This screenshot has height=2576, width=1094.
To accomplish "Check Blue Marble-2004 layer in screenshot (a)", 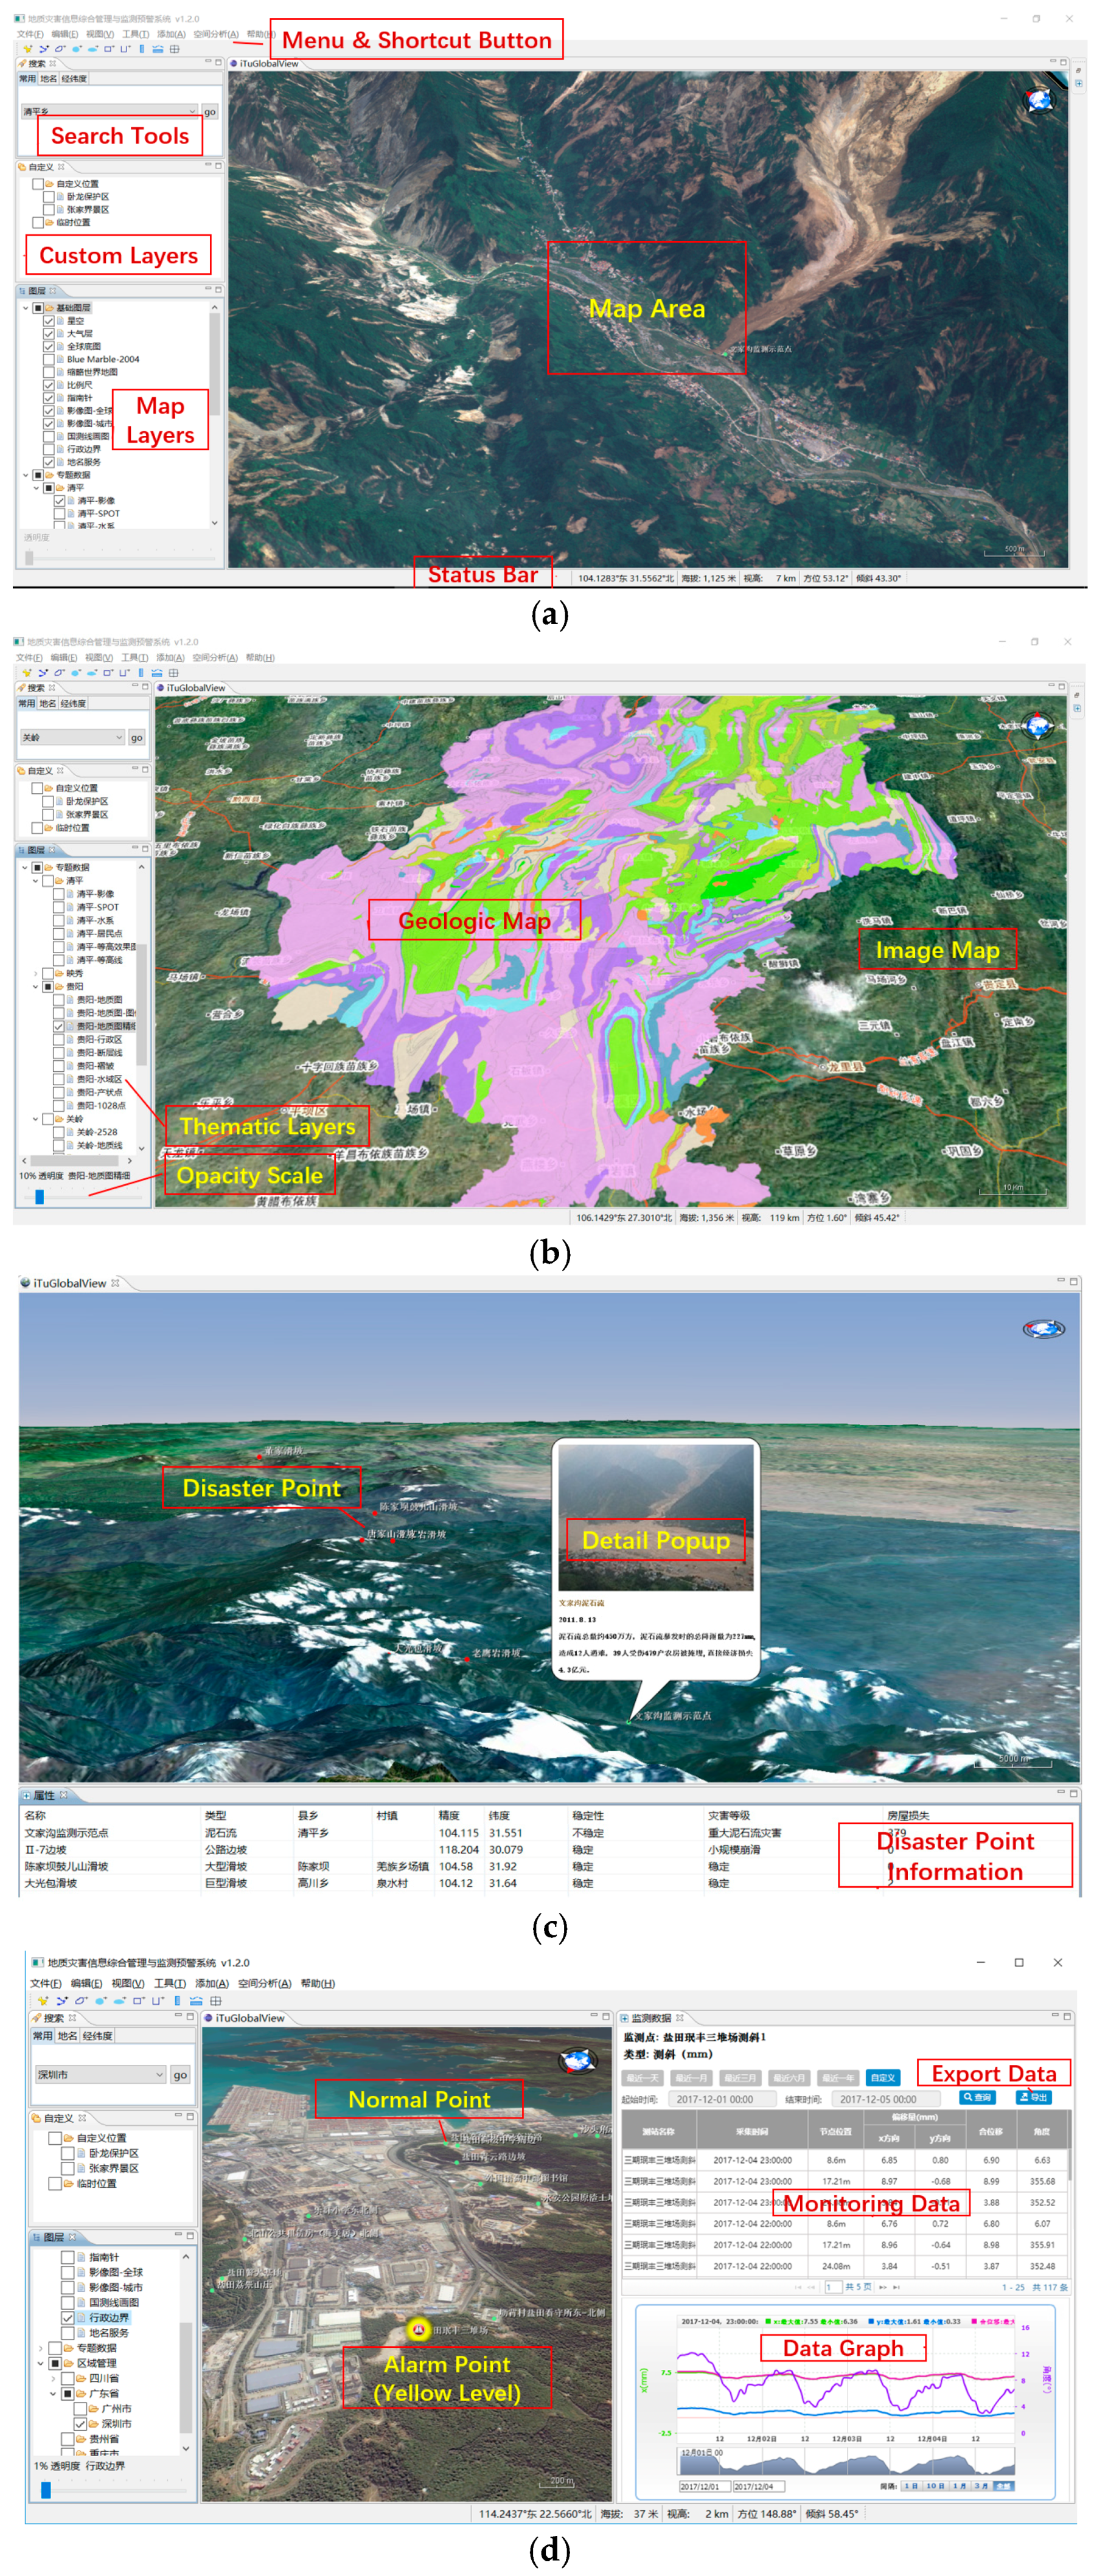I will point(48,359).
